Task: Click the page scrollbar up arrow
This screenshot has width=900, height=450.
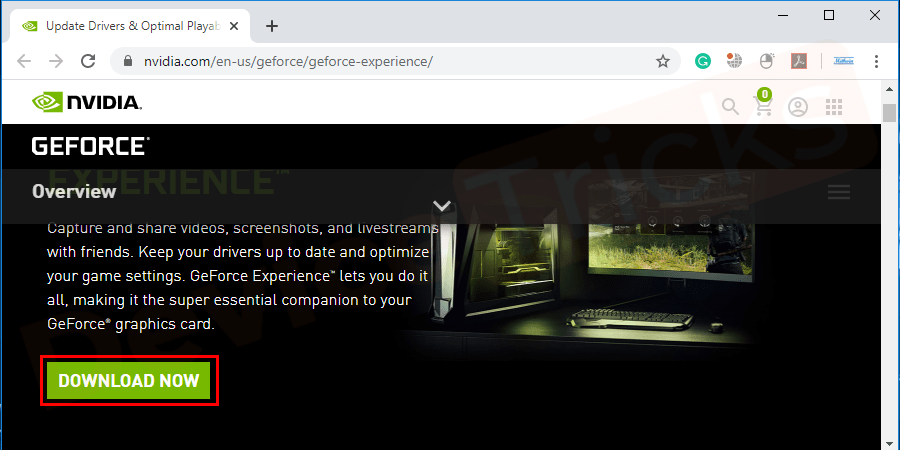Action: point(889,89)
